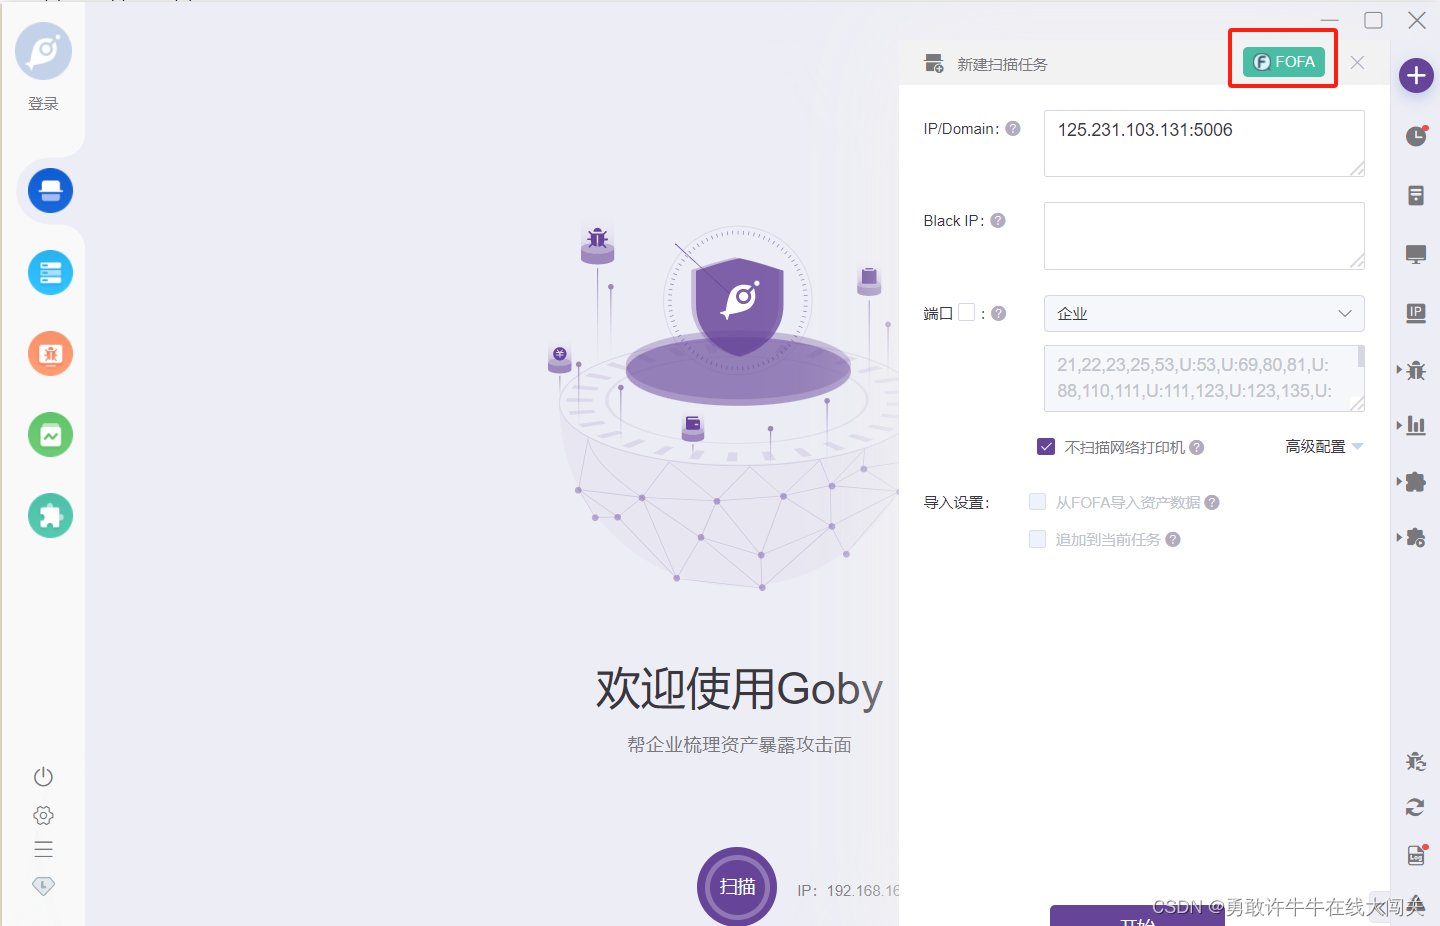This screenshot has width=1440, height=926.
Task: Expand the 高级配置 advanced settings
Action: 1324,447
